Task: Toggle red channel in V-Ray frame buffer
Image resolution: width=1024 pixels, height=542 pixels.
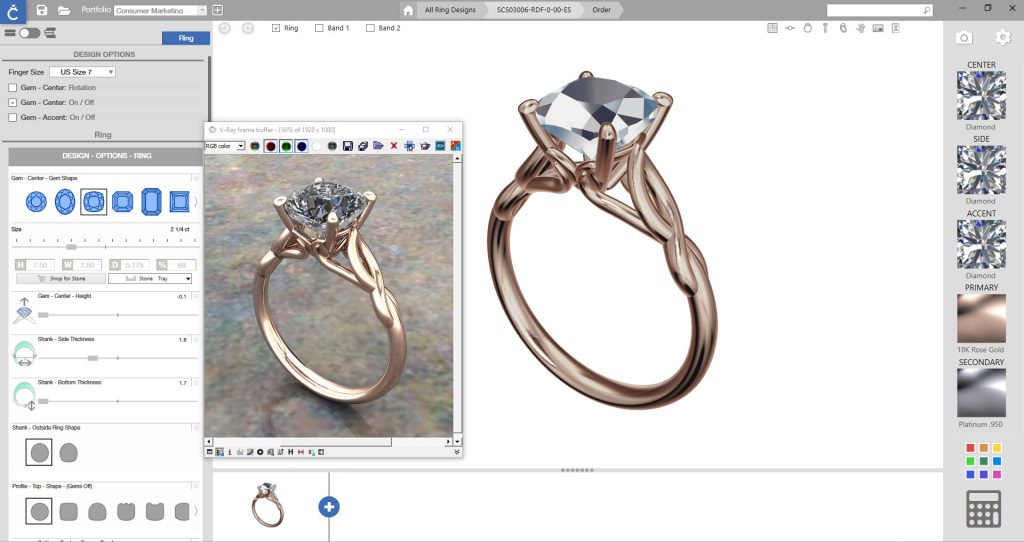Action: [x=270, y=146]
